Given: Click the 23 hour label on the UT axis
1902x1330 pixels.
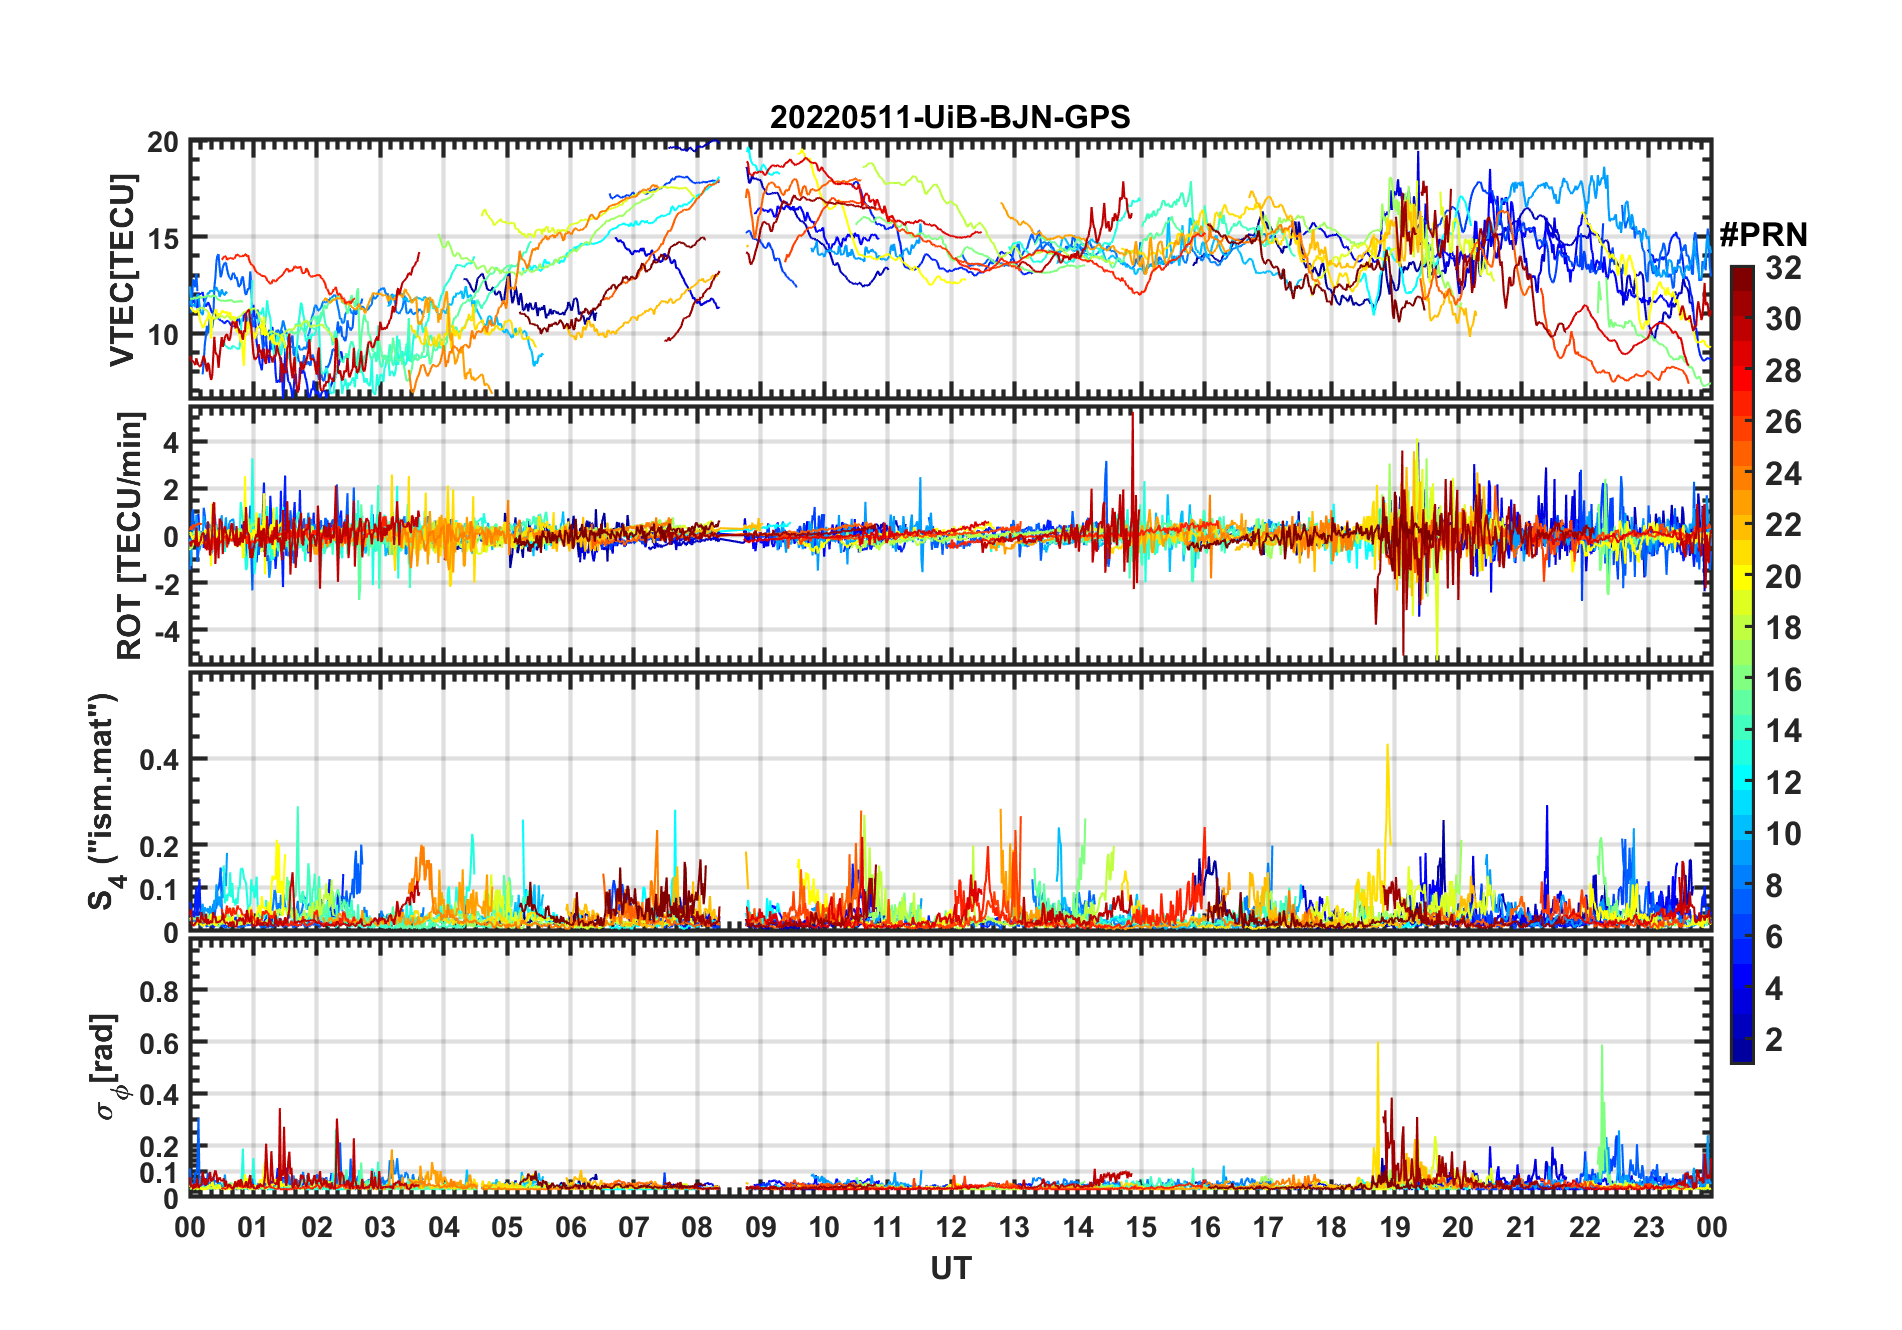Looking at the screenshot, I should [1649, 1228].
